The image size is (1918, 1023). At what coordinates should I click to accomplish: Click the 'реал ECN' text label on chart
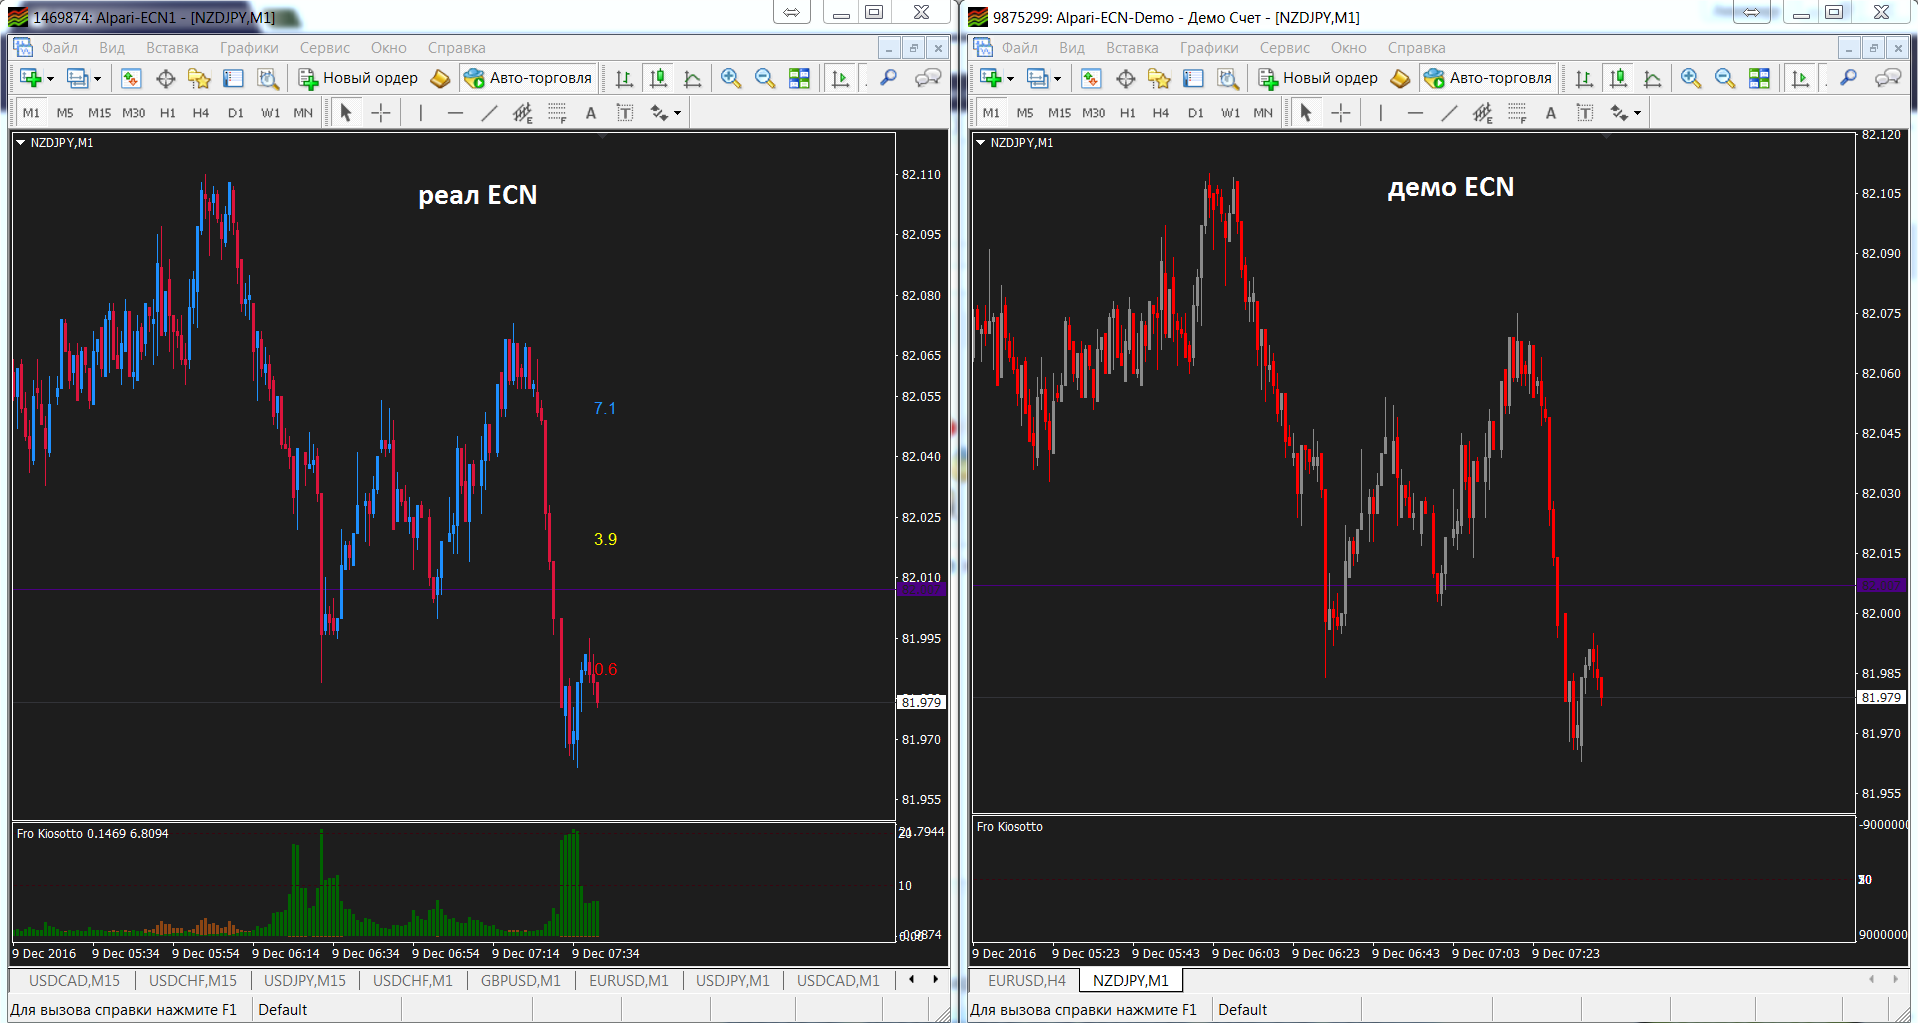478,195
